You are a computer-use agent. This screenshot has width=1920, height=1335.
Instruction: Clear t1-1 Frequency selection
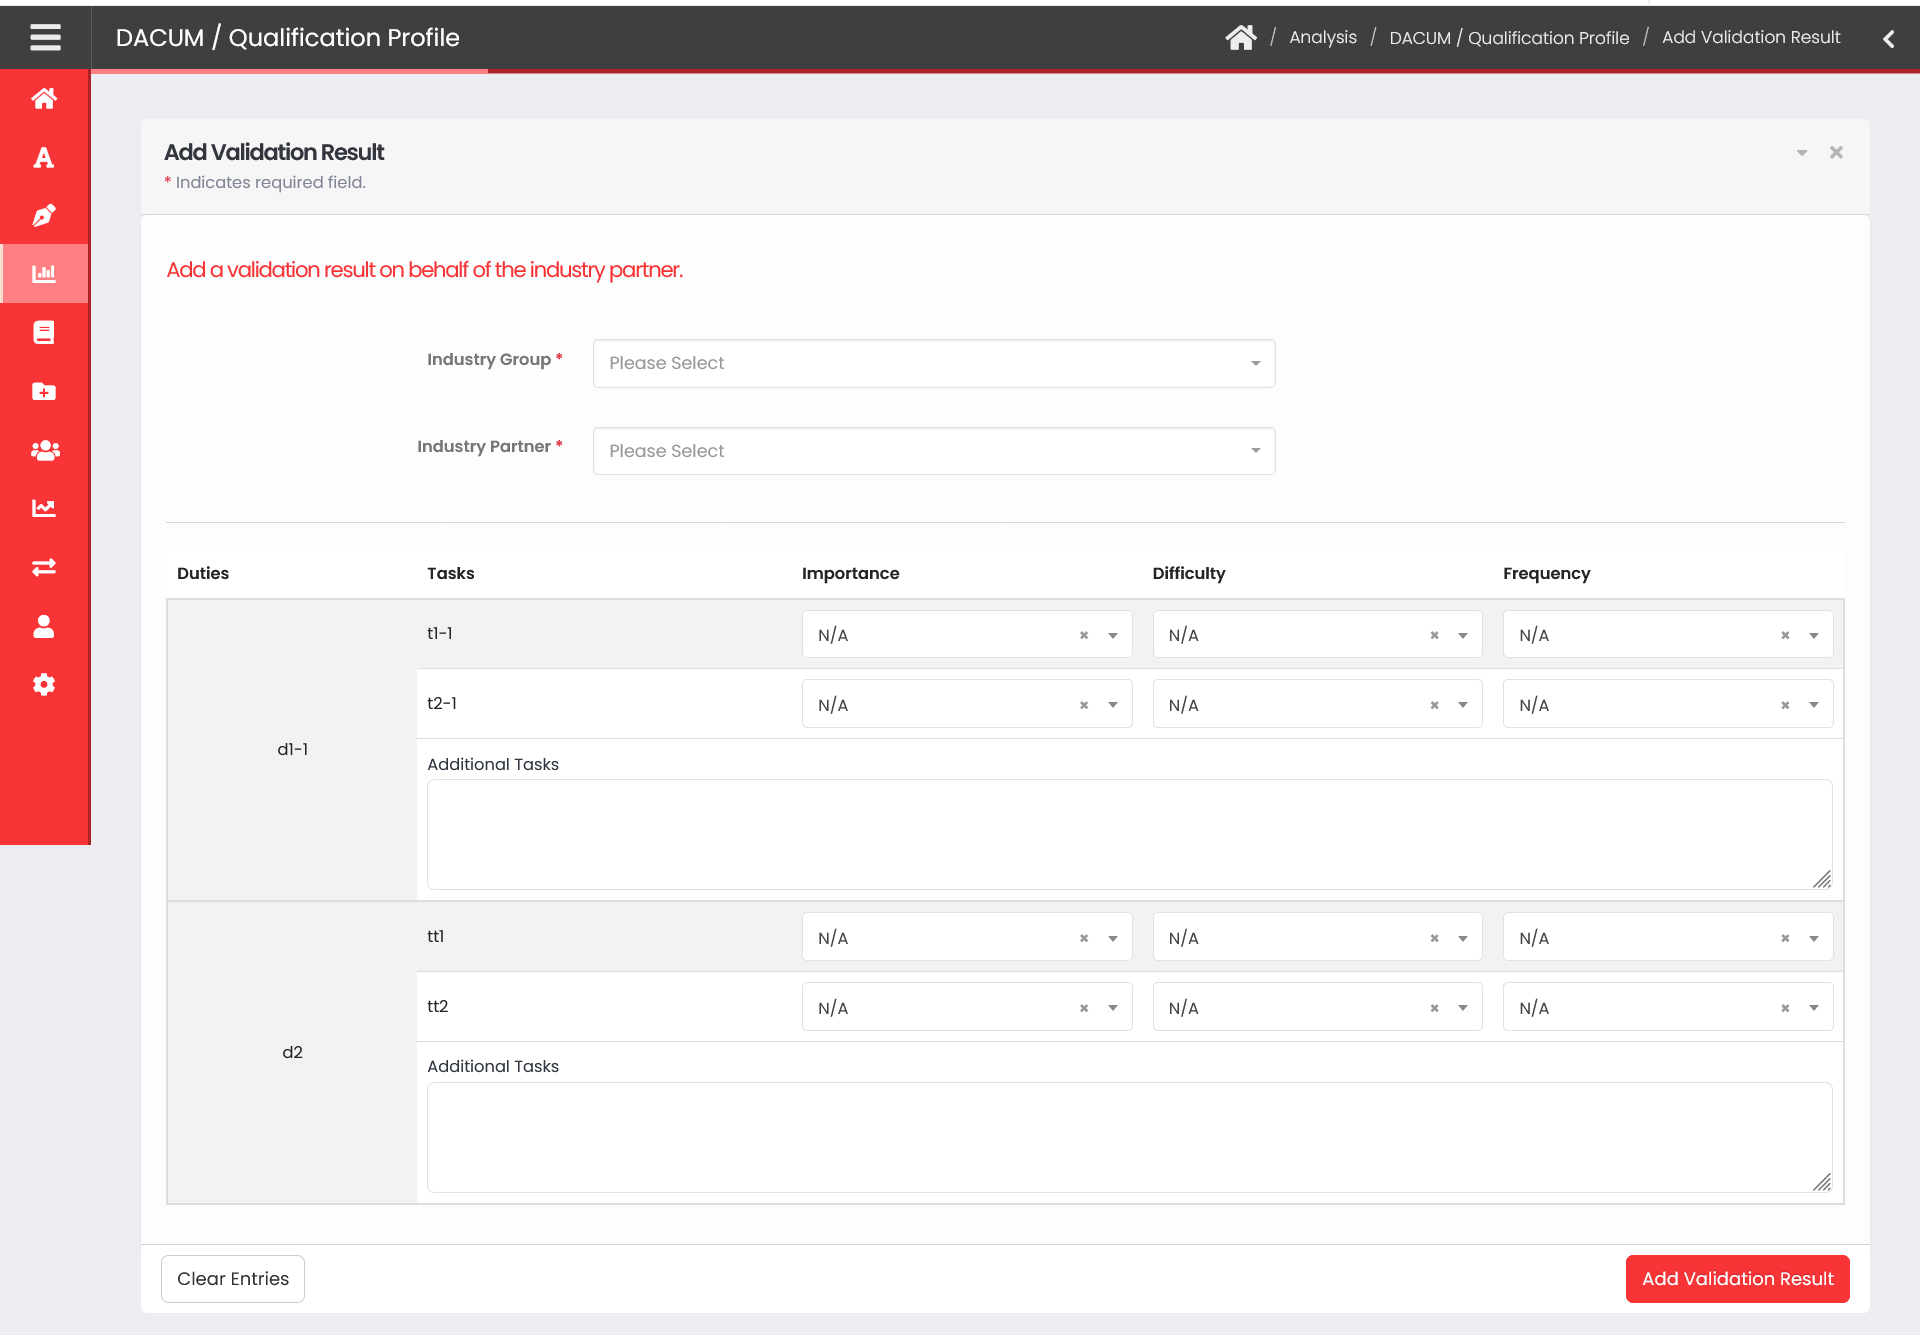1785,635
